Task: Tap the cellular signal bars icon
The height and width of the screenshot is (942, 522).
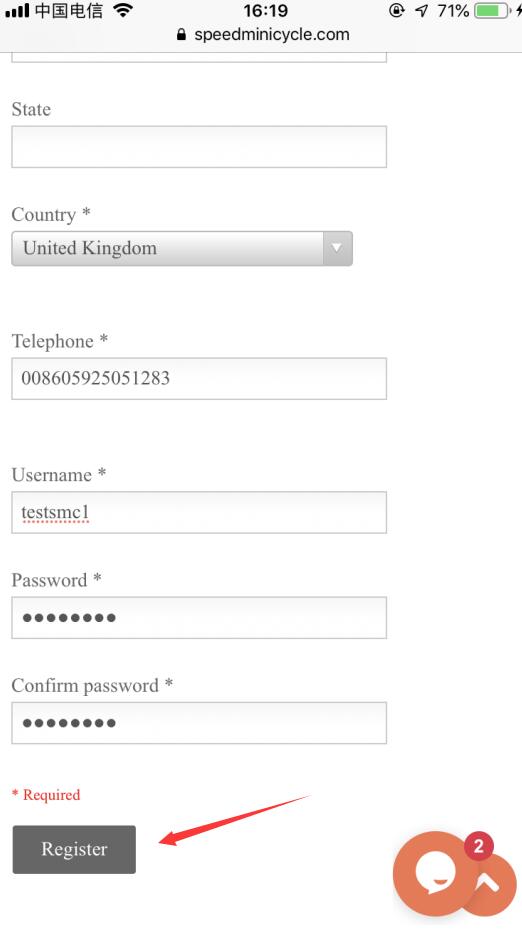Action: pyautogui.click(x=17, y=11)
